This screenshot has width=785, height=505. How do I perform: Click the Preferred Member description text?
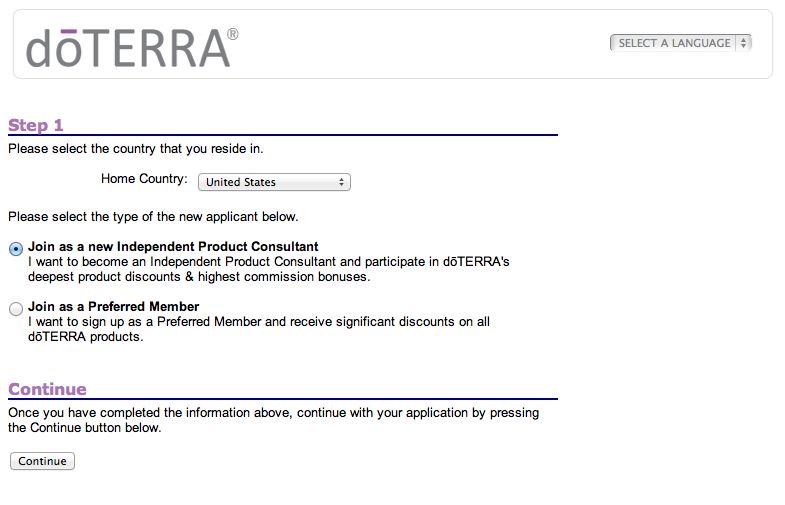click(x=259, y=329)
